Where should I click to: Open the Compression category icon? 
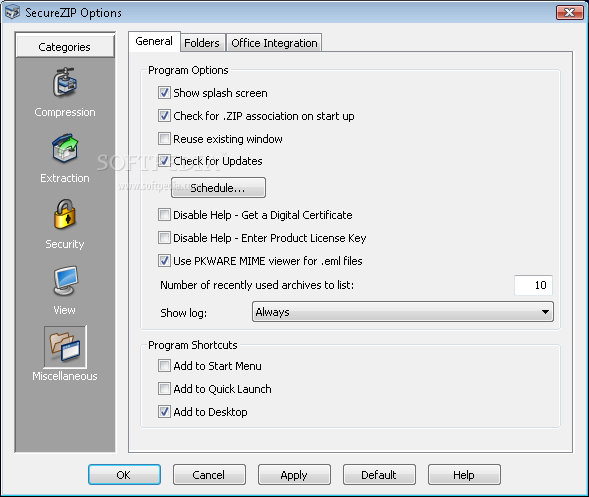[65, 83]
